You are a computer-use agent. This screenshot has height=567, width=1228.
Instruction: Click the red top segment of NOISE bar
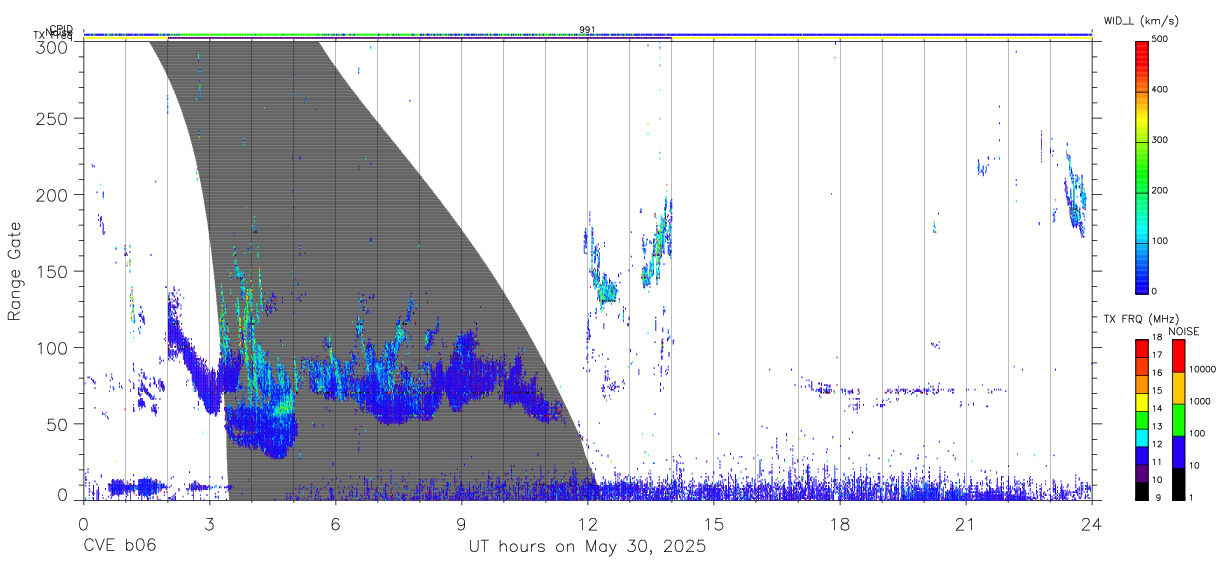[1178, 356]
